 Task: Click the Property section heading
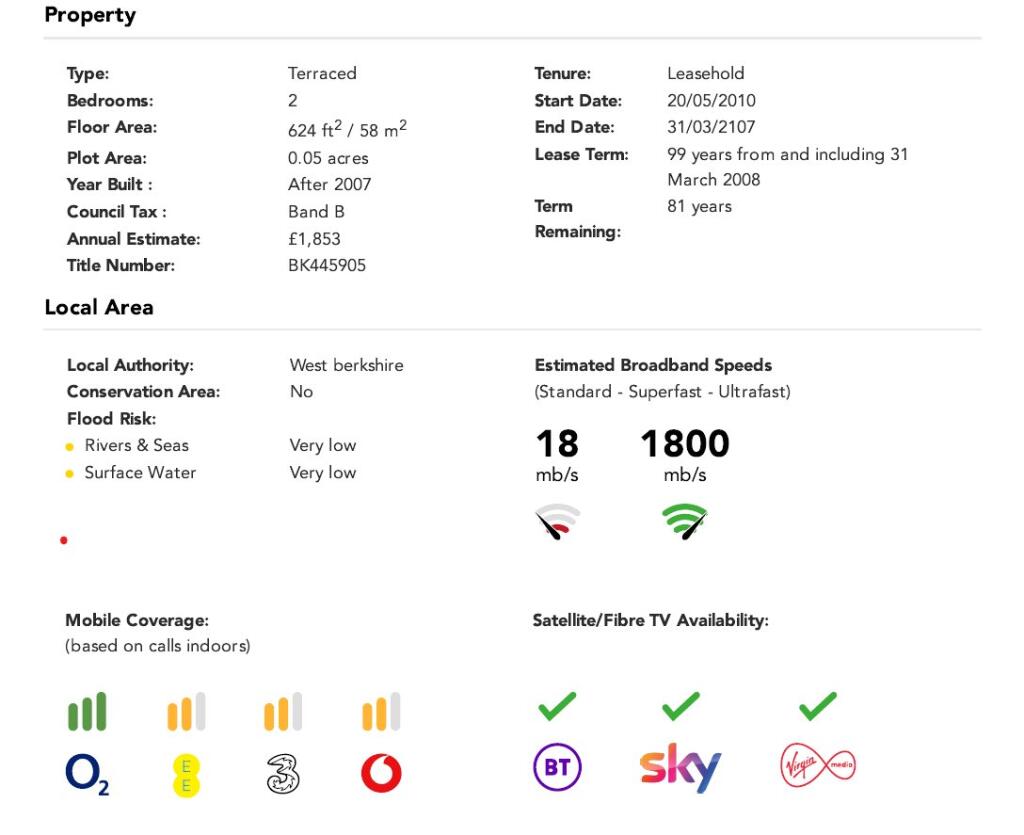tap(90, 15)
